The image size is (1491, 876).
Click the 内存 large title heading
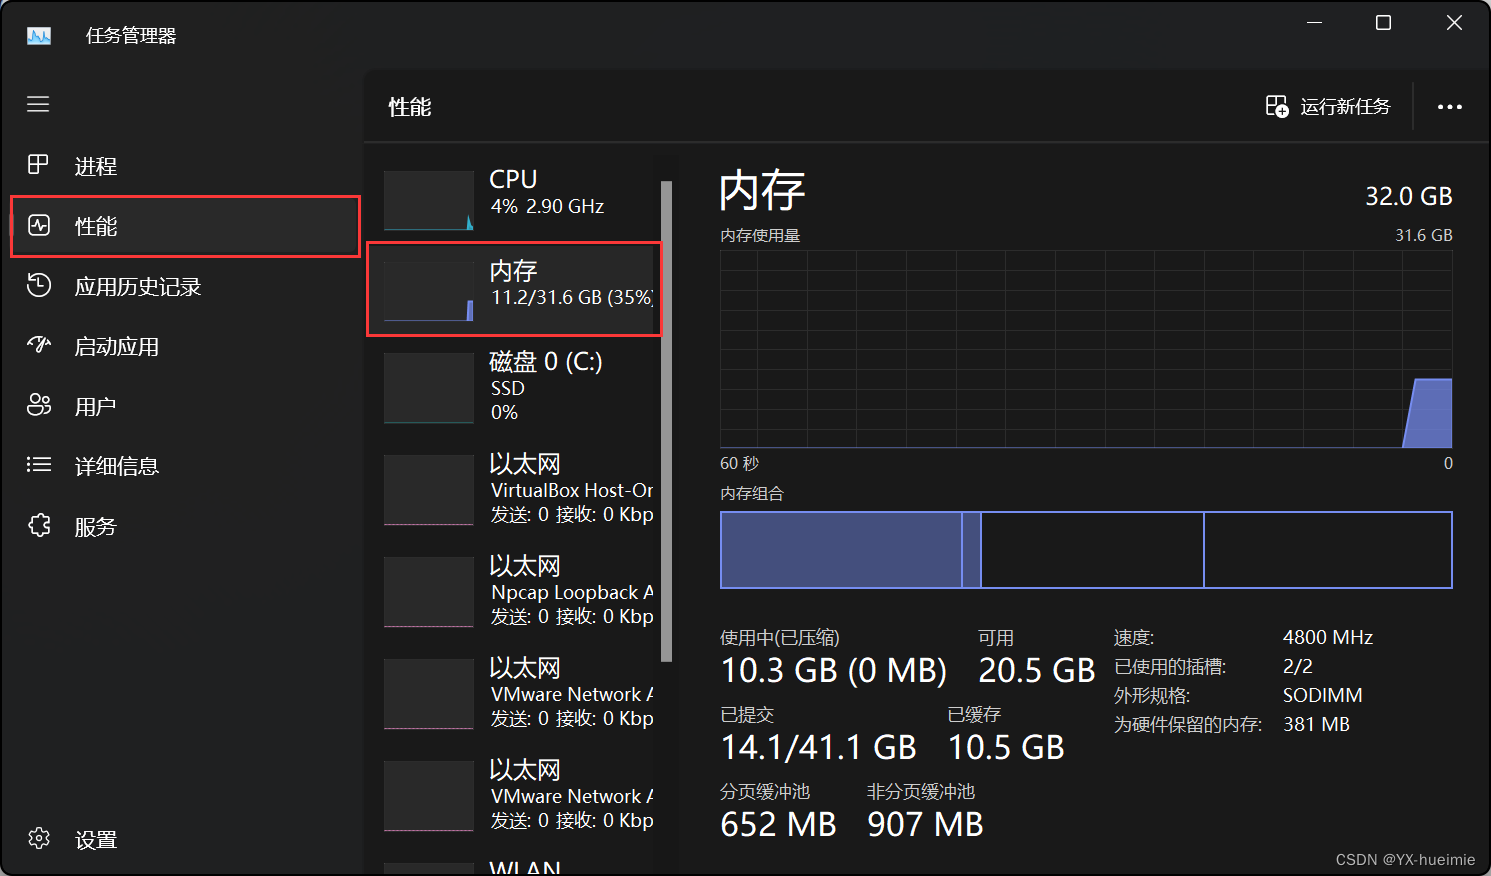click(762, 190)
